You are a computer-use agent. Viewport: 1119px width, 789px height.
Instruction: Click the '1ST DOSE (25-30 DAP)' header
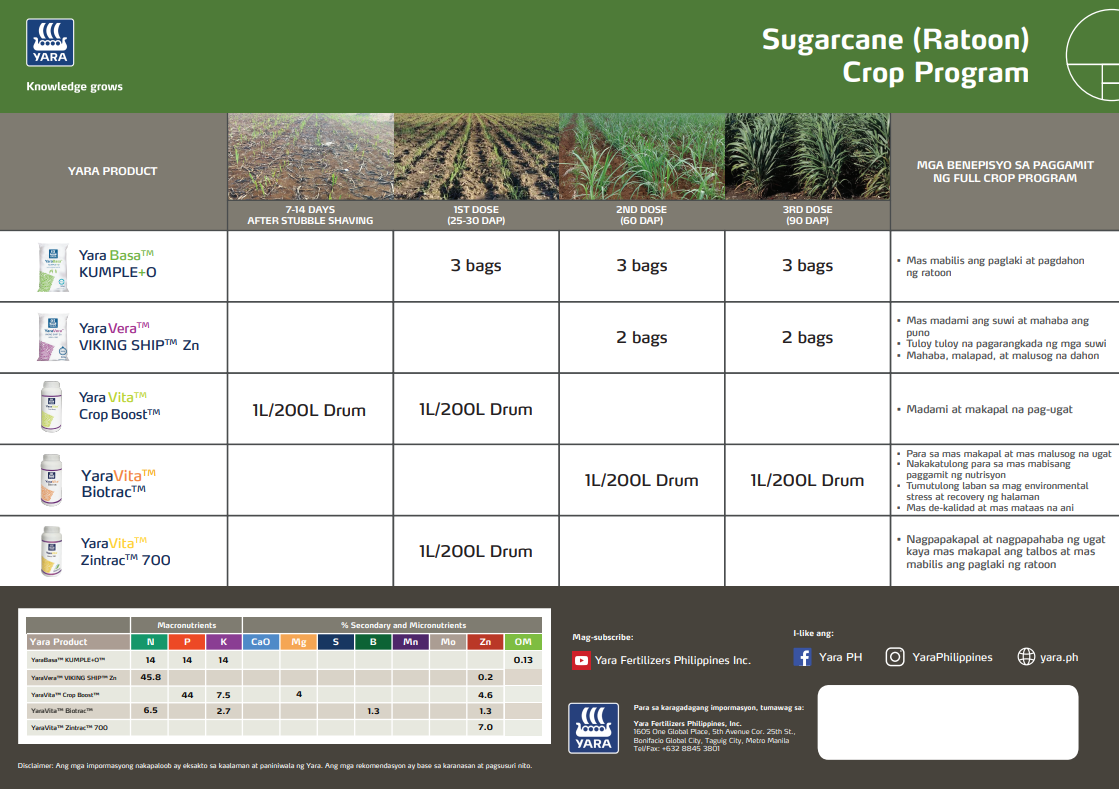(x=476, y=215)
